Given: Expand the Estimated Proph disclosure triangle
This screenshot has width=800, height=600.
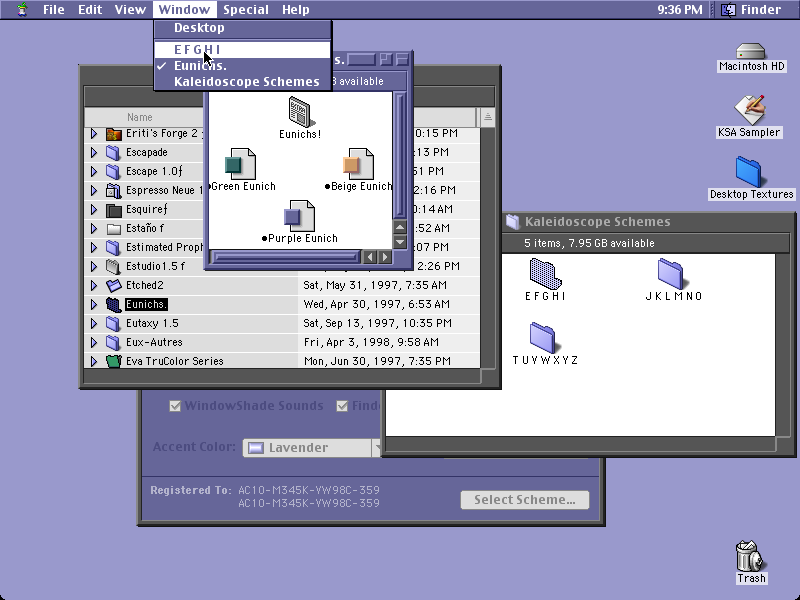Looking at the screenshot, I should (94, 247).
